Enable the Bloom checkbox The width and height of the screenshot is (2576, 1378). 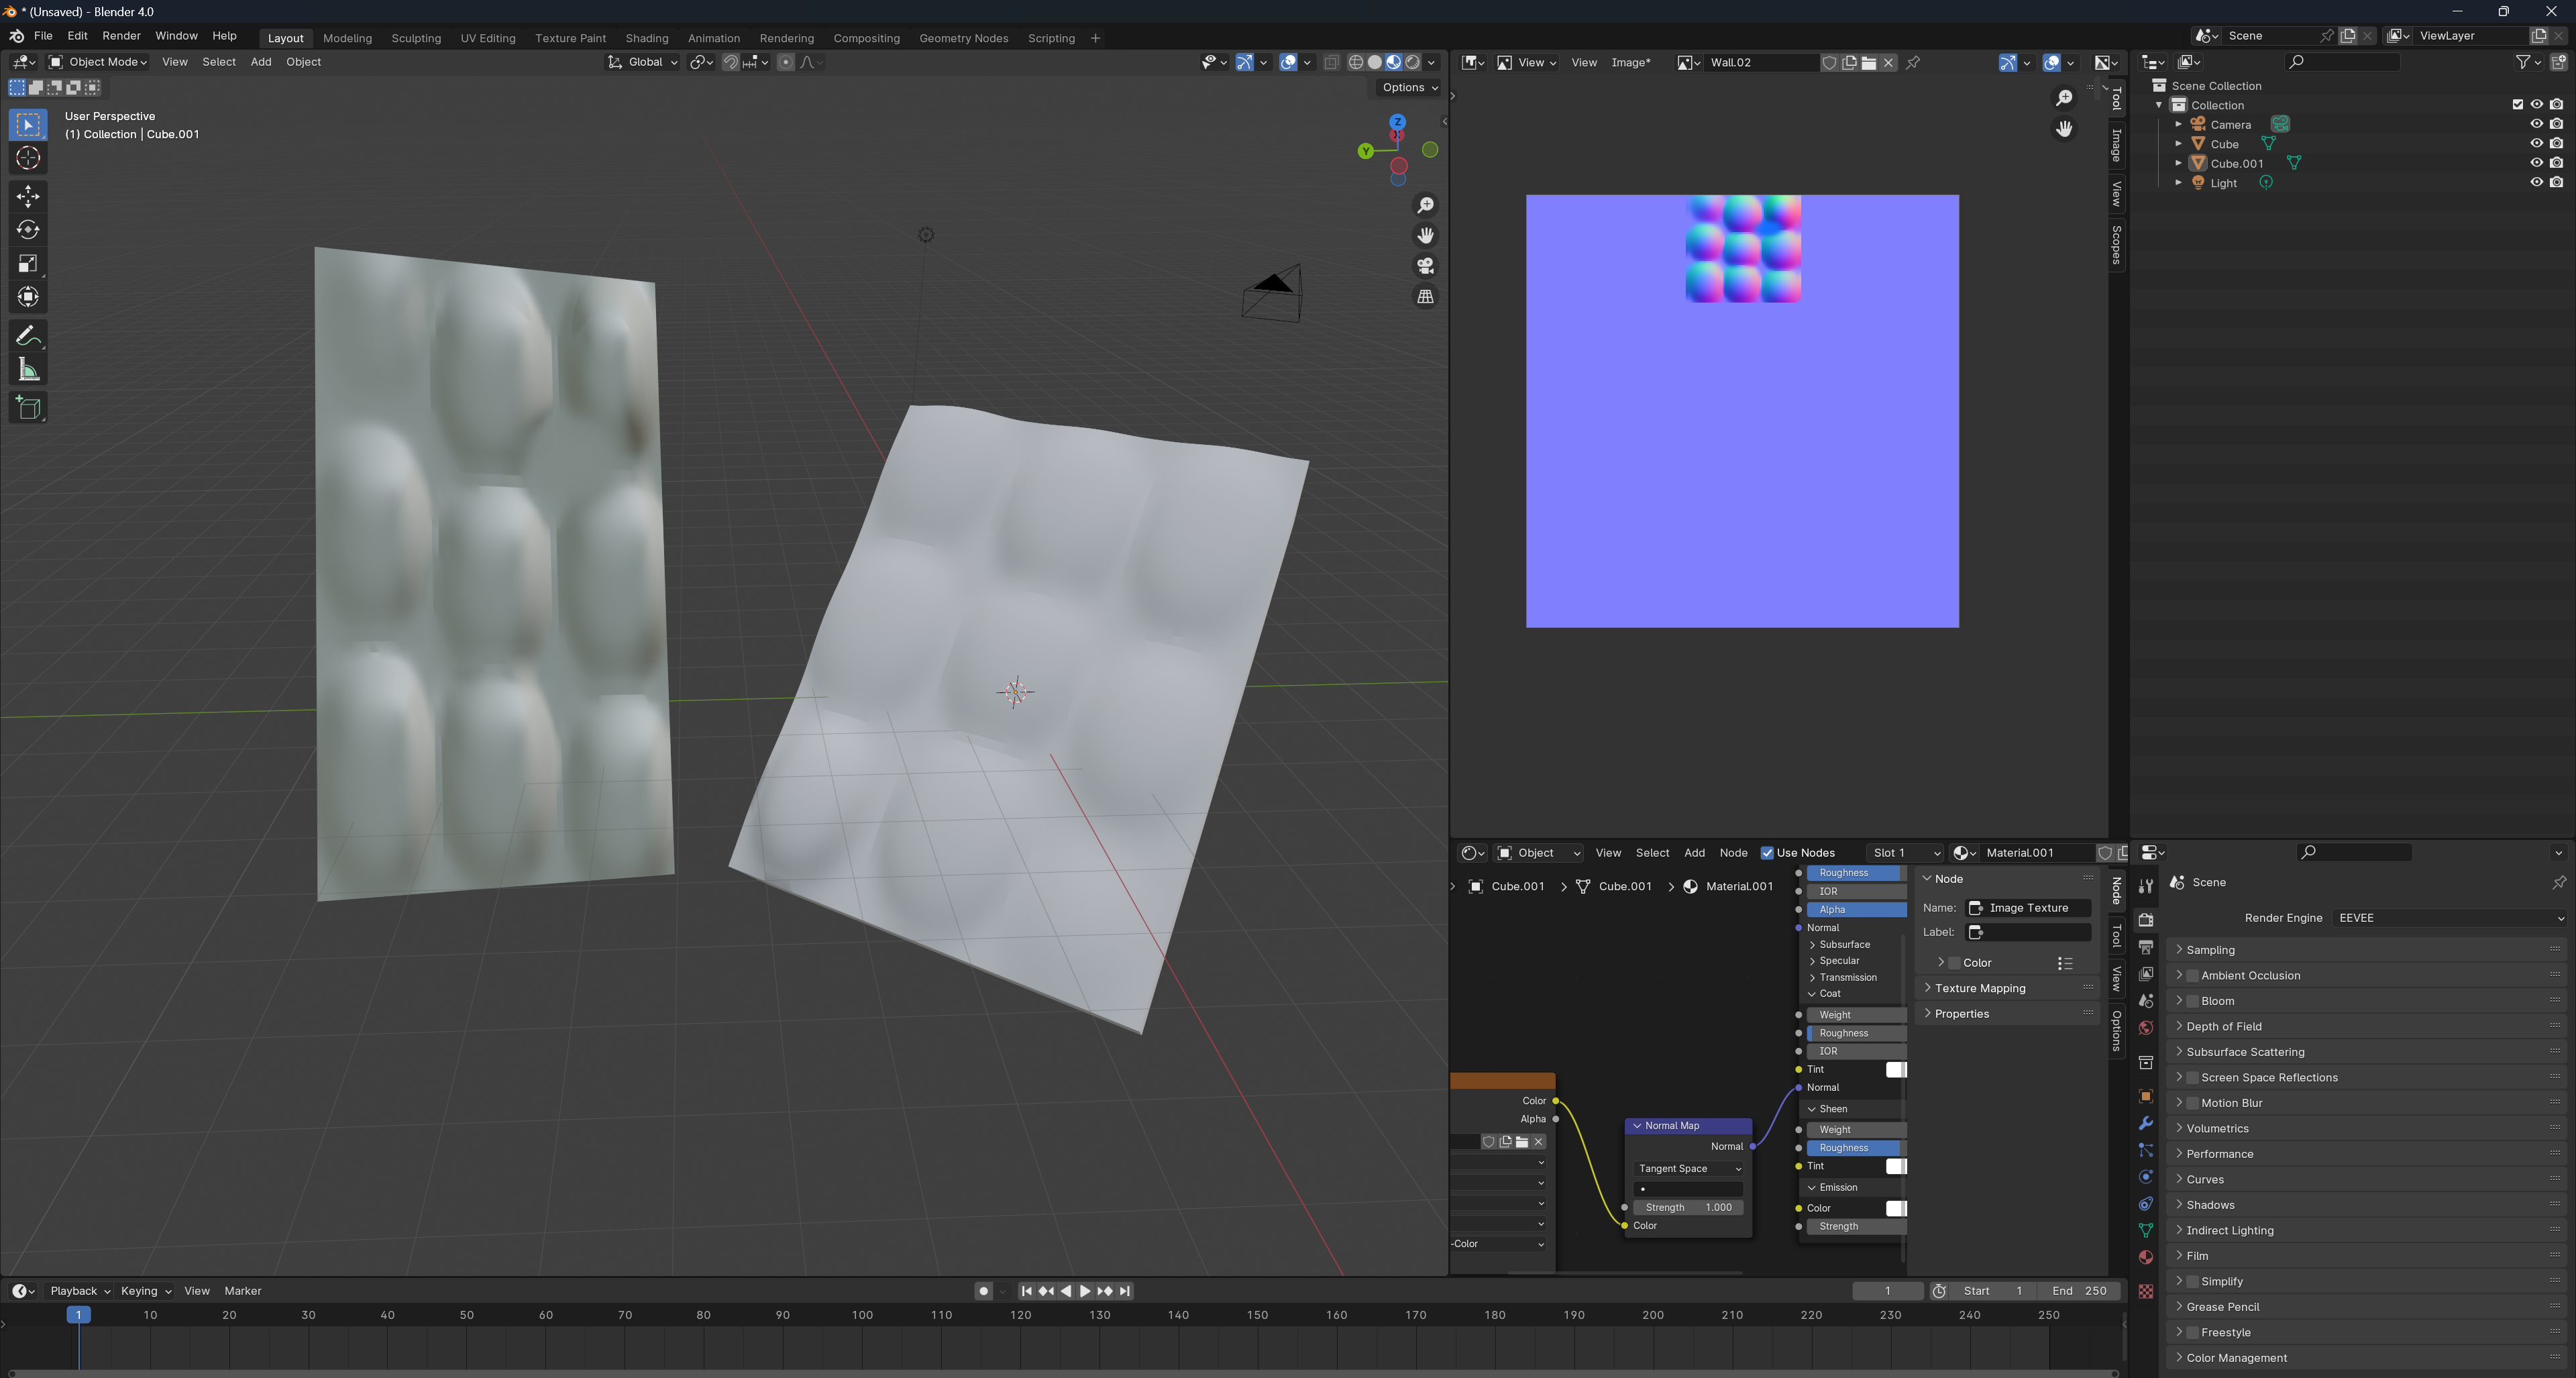[2192, 1001]
